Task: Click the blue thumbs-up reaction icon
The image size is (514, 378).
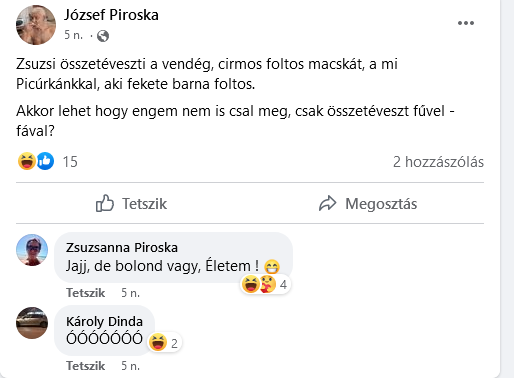Action: 45,161
